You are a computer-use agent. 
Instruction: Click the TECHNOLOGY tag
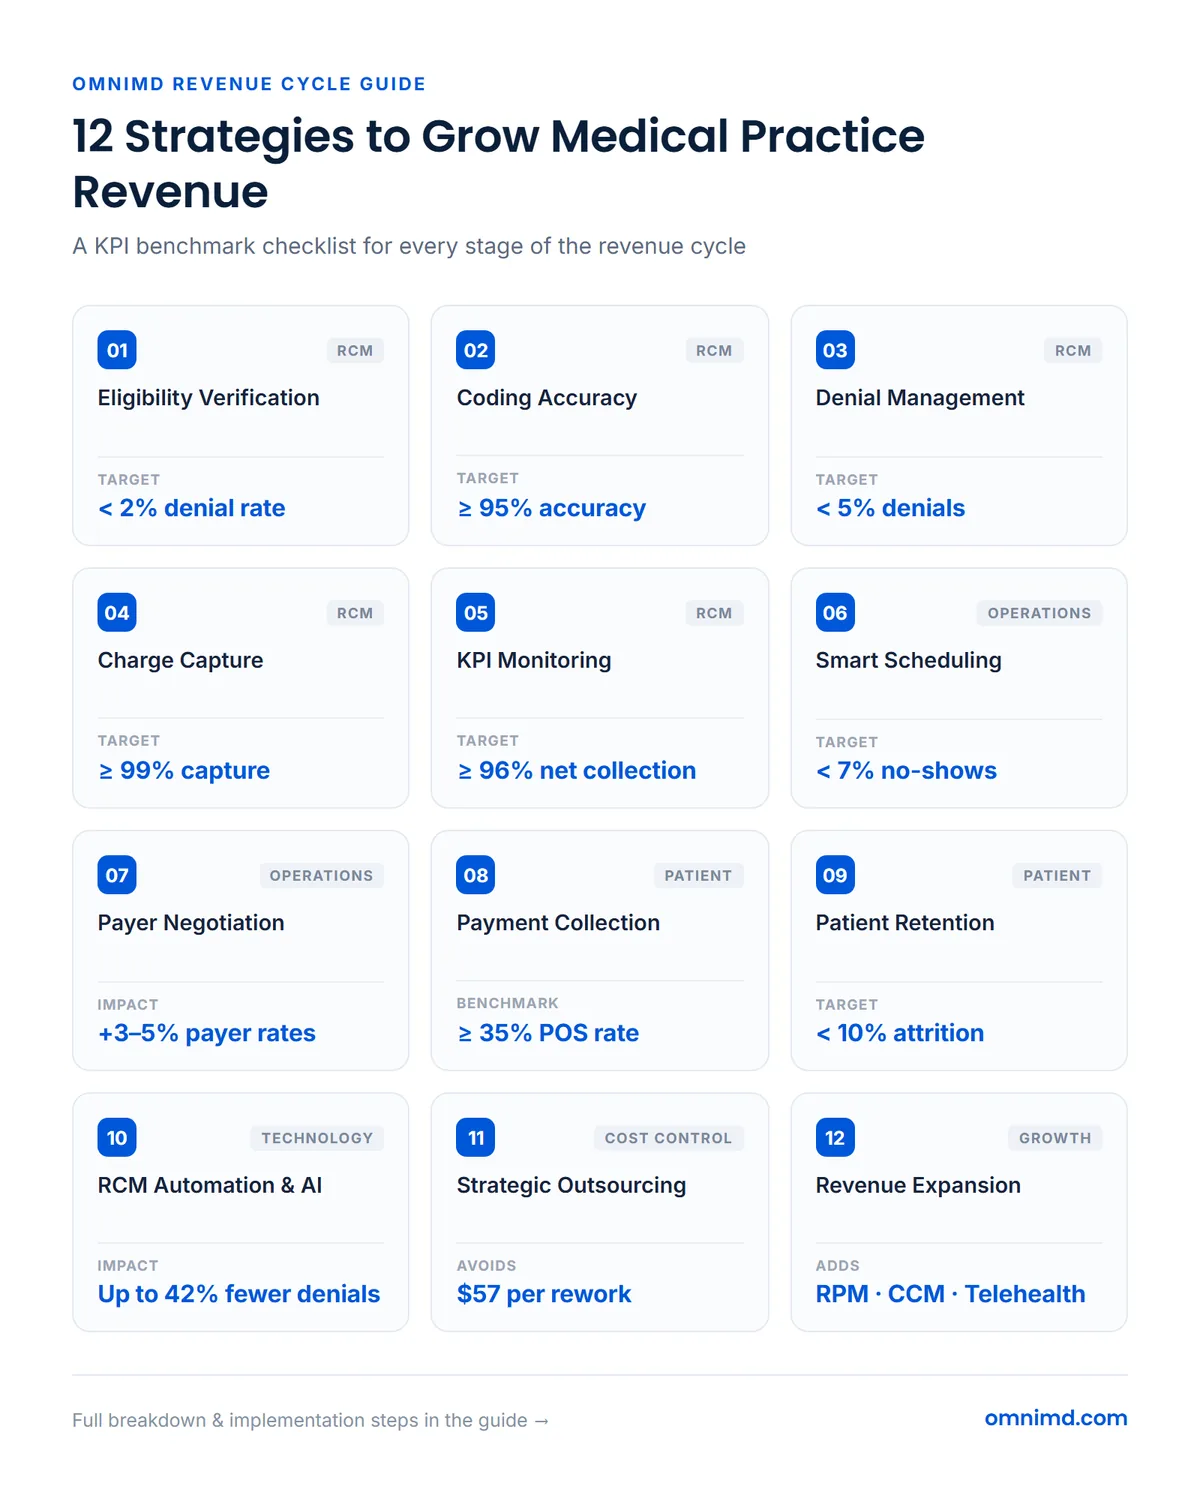tap(317, 1138)
